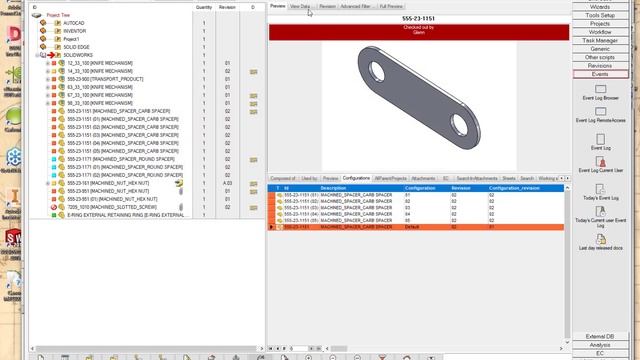The height and width of the screenshot is (360, 640).
Task: Click part icon in 555-23-1151 (03) configuration row
Action: coord(280,208)
